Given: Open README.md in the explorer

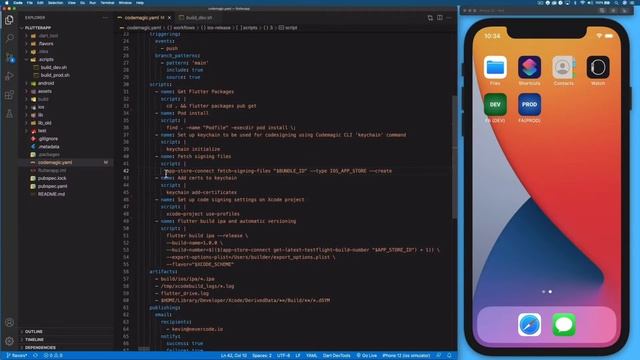Looking at the screenshot, I should 51,194.
